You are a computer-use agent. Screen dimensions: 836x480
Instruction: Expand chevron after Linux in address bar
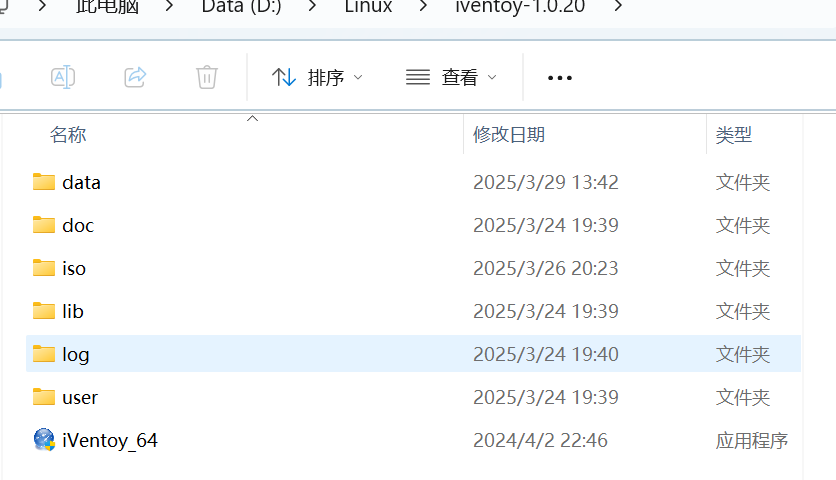423,6
